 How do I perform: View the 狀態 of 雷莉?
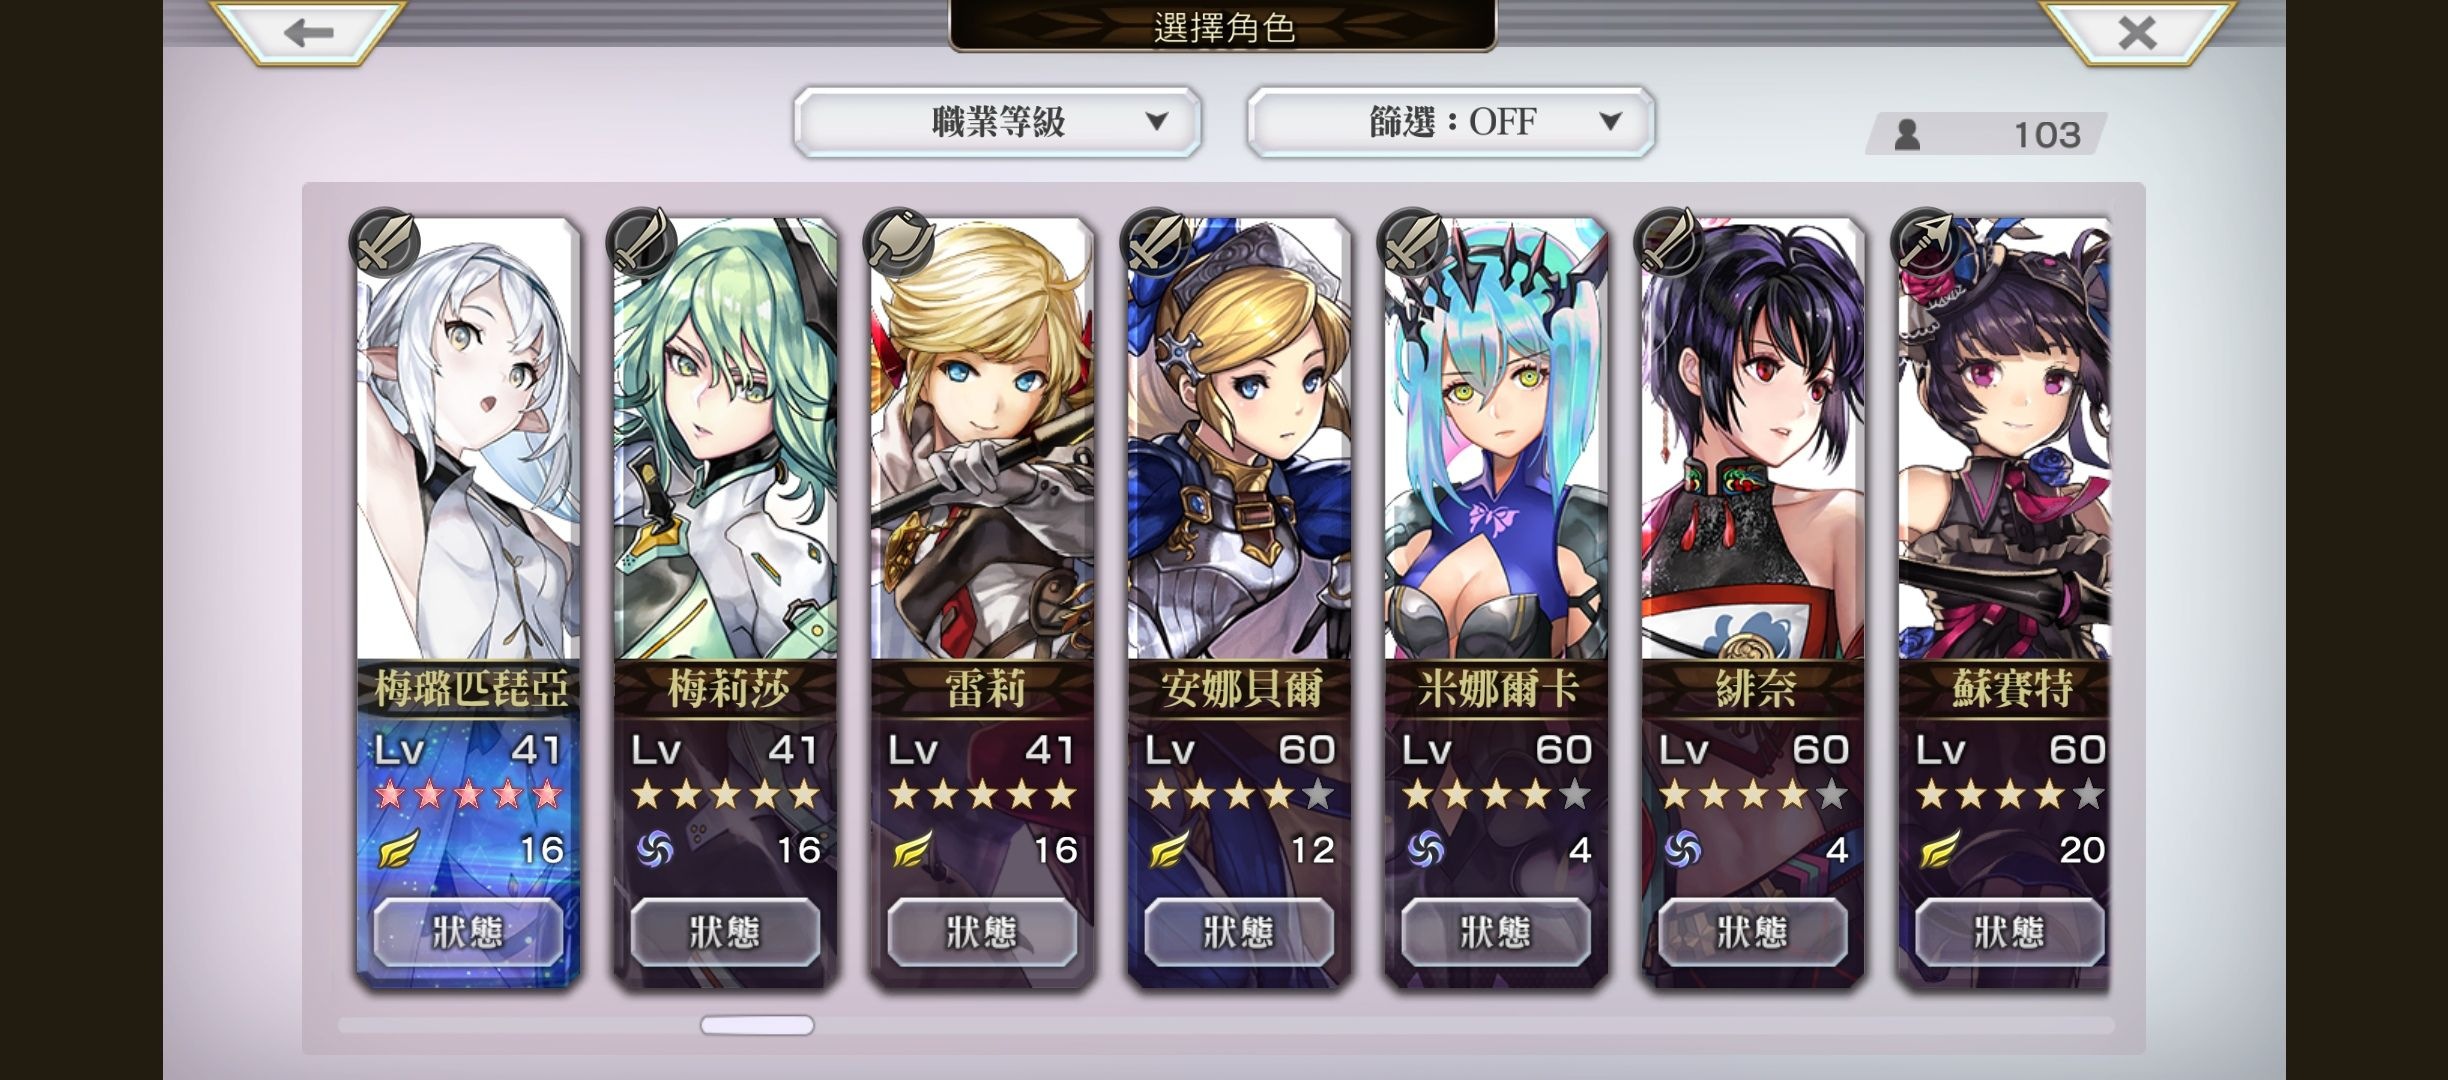point(982,932)
